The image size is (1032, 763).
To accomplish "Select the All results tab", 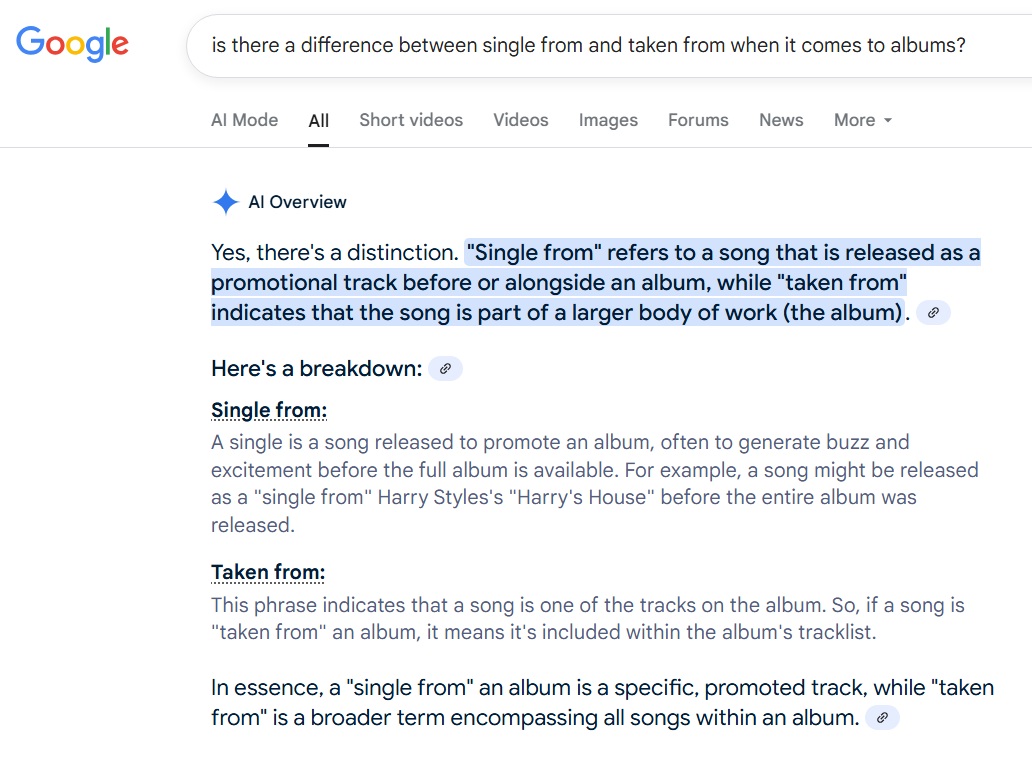I will click(x=318, y=121).
